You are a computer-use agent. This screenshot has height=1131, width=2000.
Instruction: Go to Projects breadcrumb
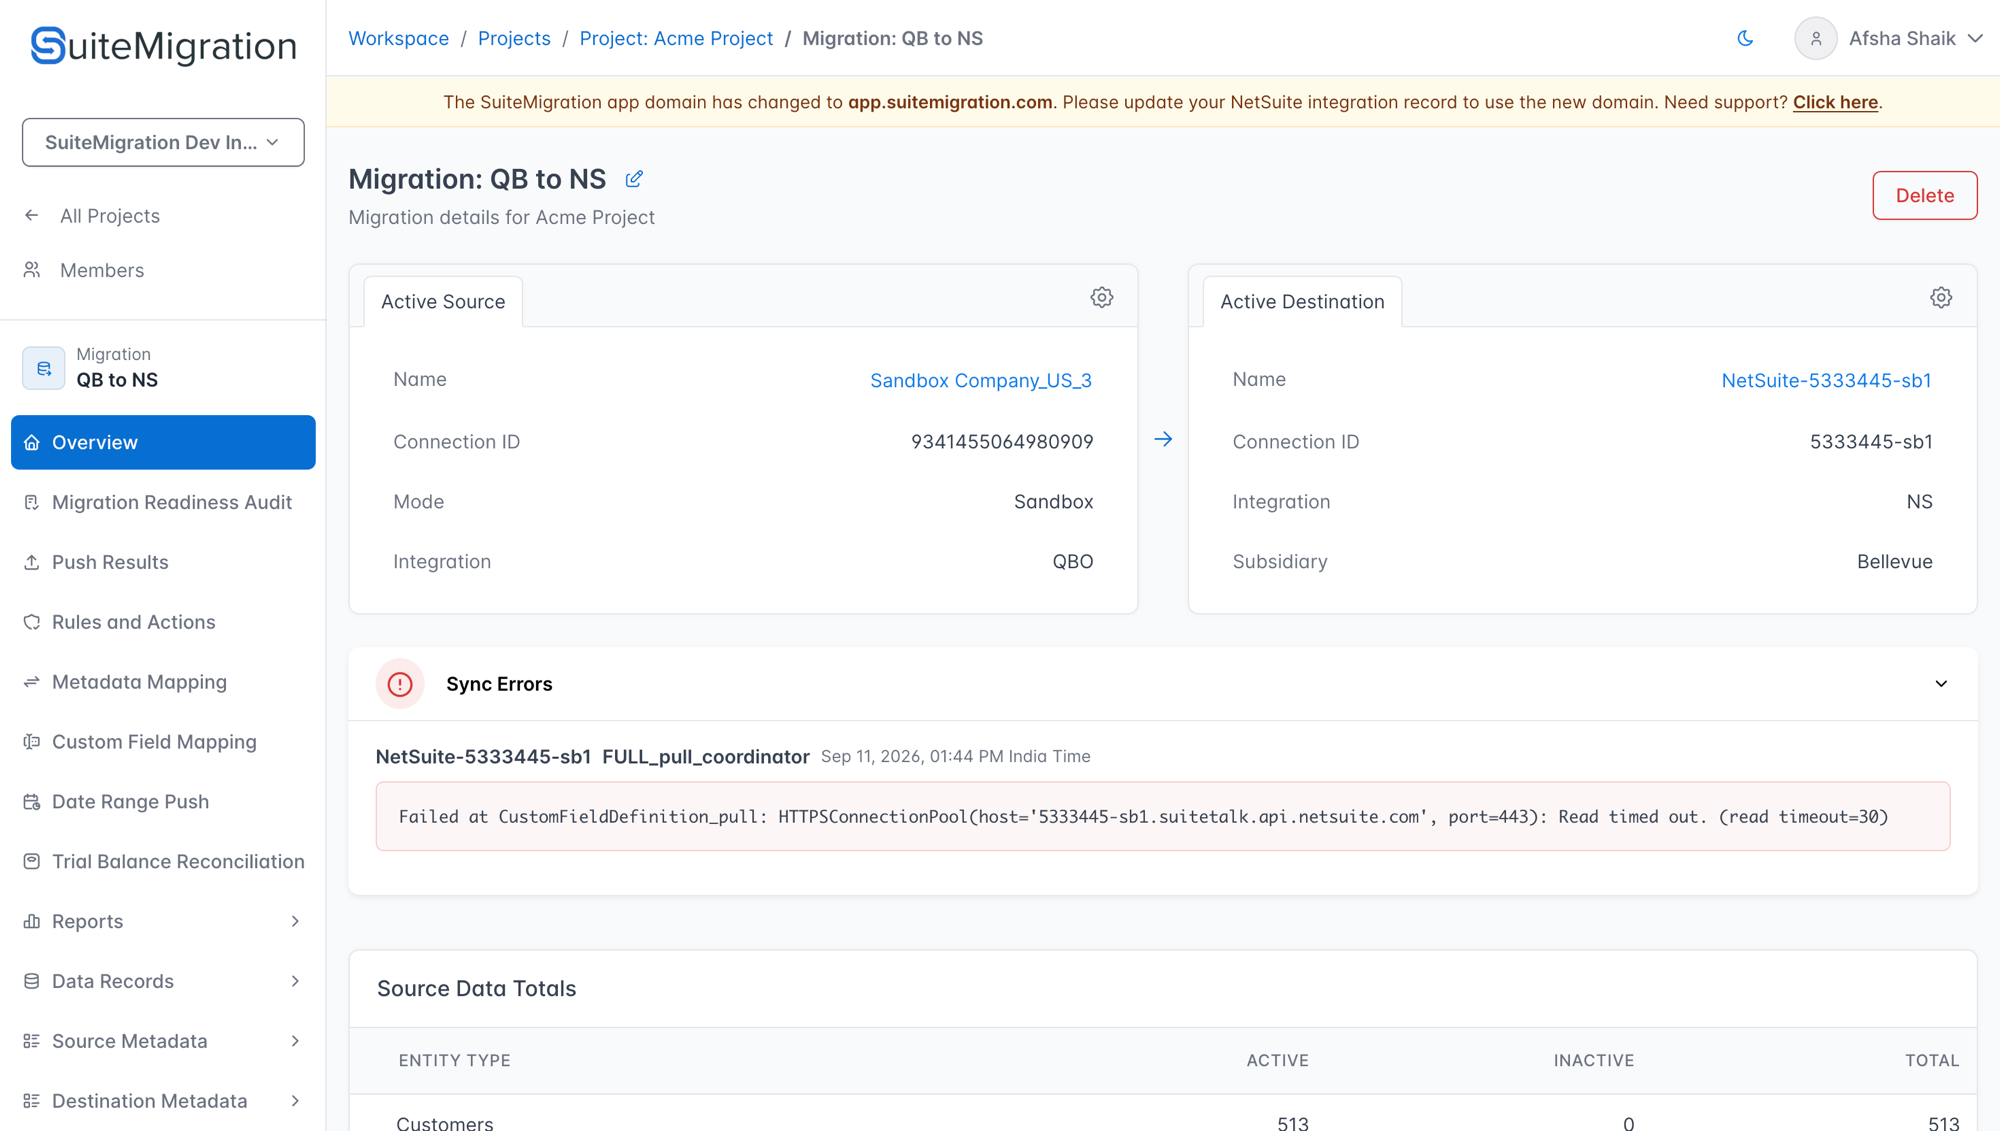click(514, 38)
